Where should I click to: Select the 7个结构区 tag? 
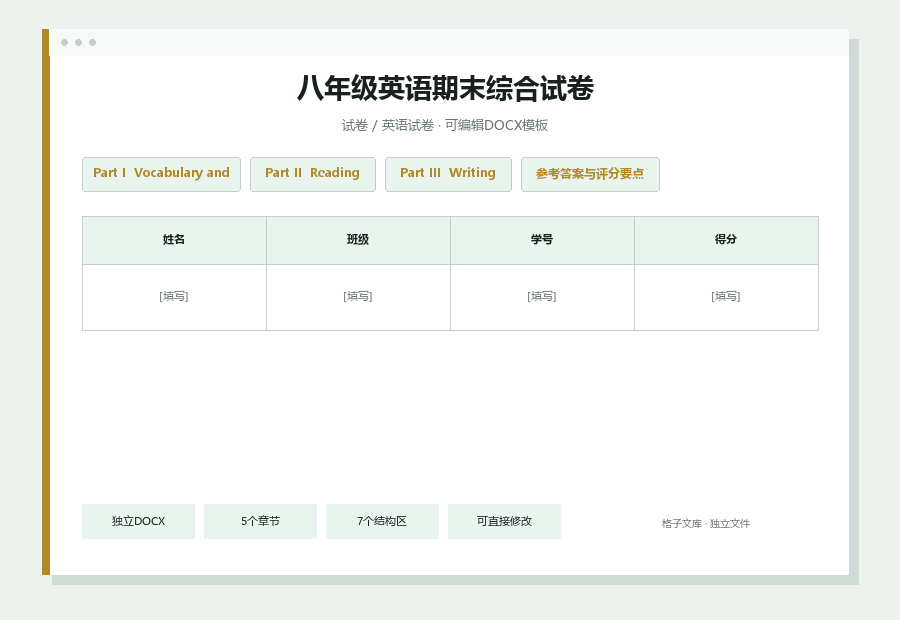tap(382, 521)
